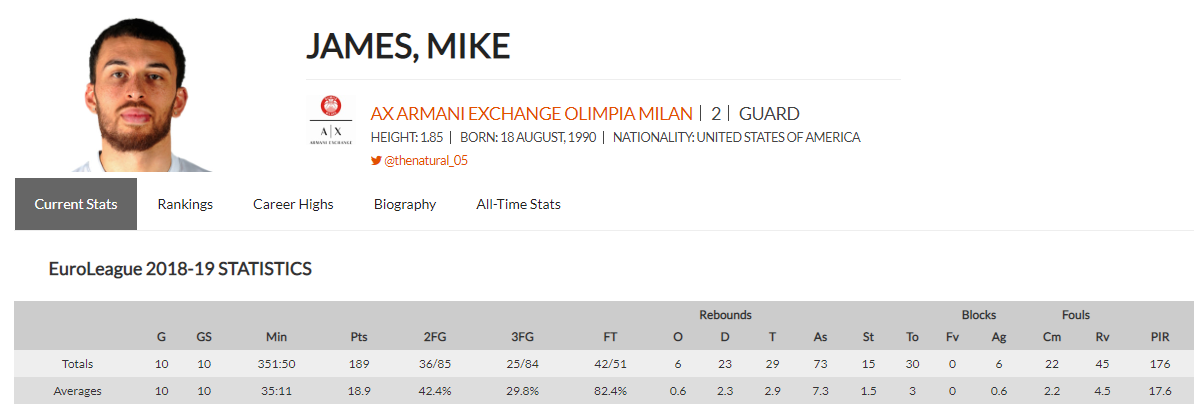Open AX Armani Exchange Olimpia Milan team page
This screenshot has width=1203, height=418.
coord(531,114)
